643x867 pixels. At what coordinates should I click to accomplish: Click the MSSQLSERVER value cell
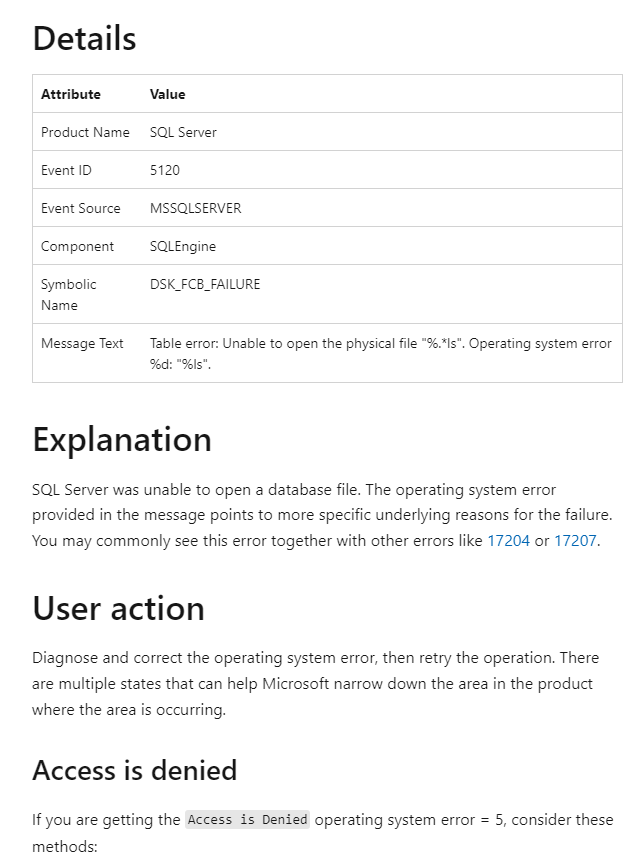(195, 208)
